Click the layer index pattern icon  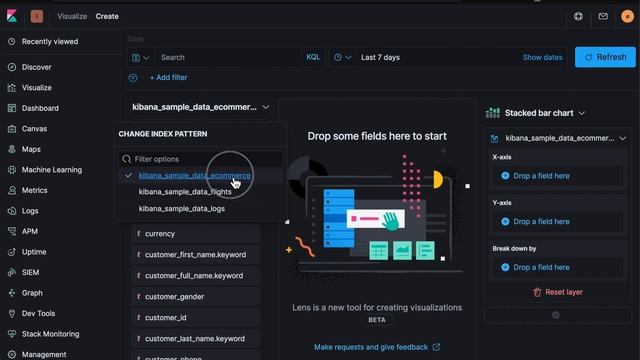(x=494, y=138)
